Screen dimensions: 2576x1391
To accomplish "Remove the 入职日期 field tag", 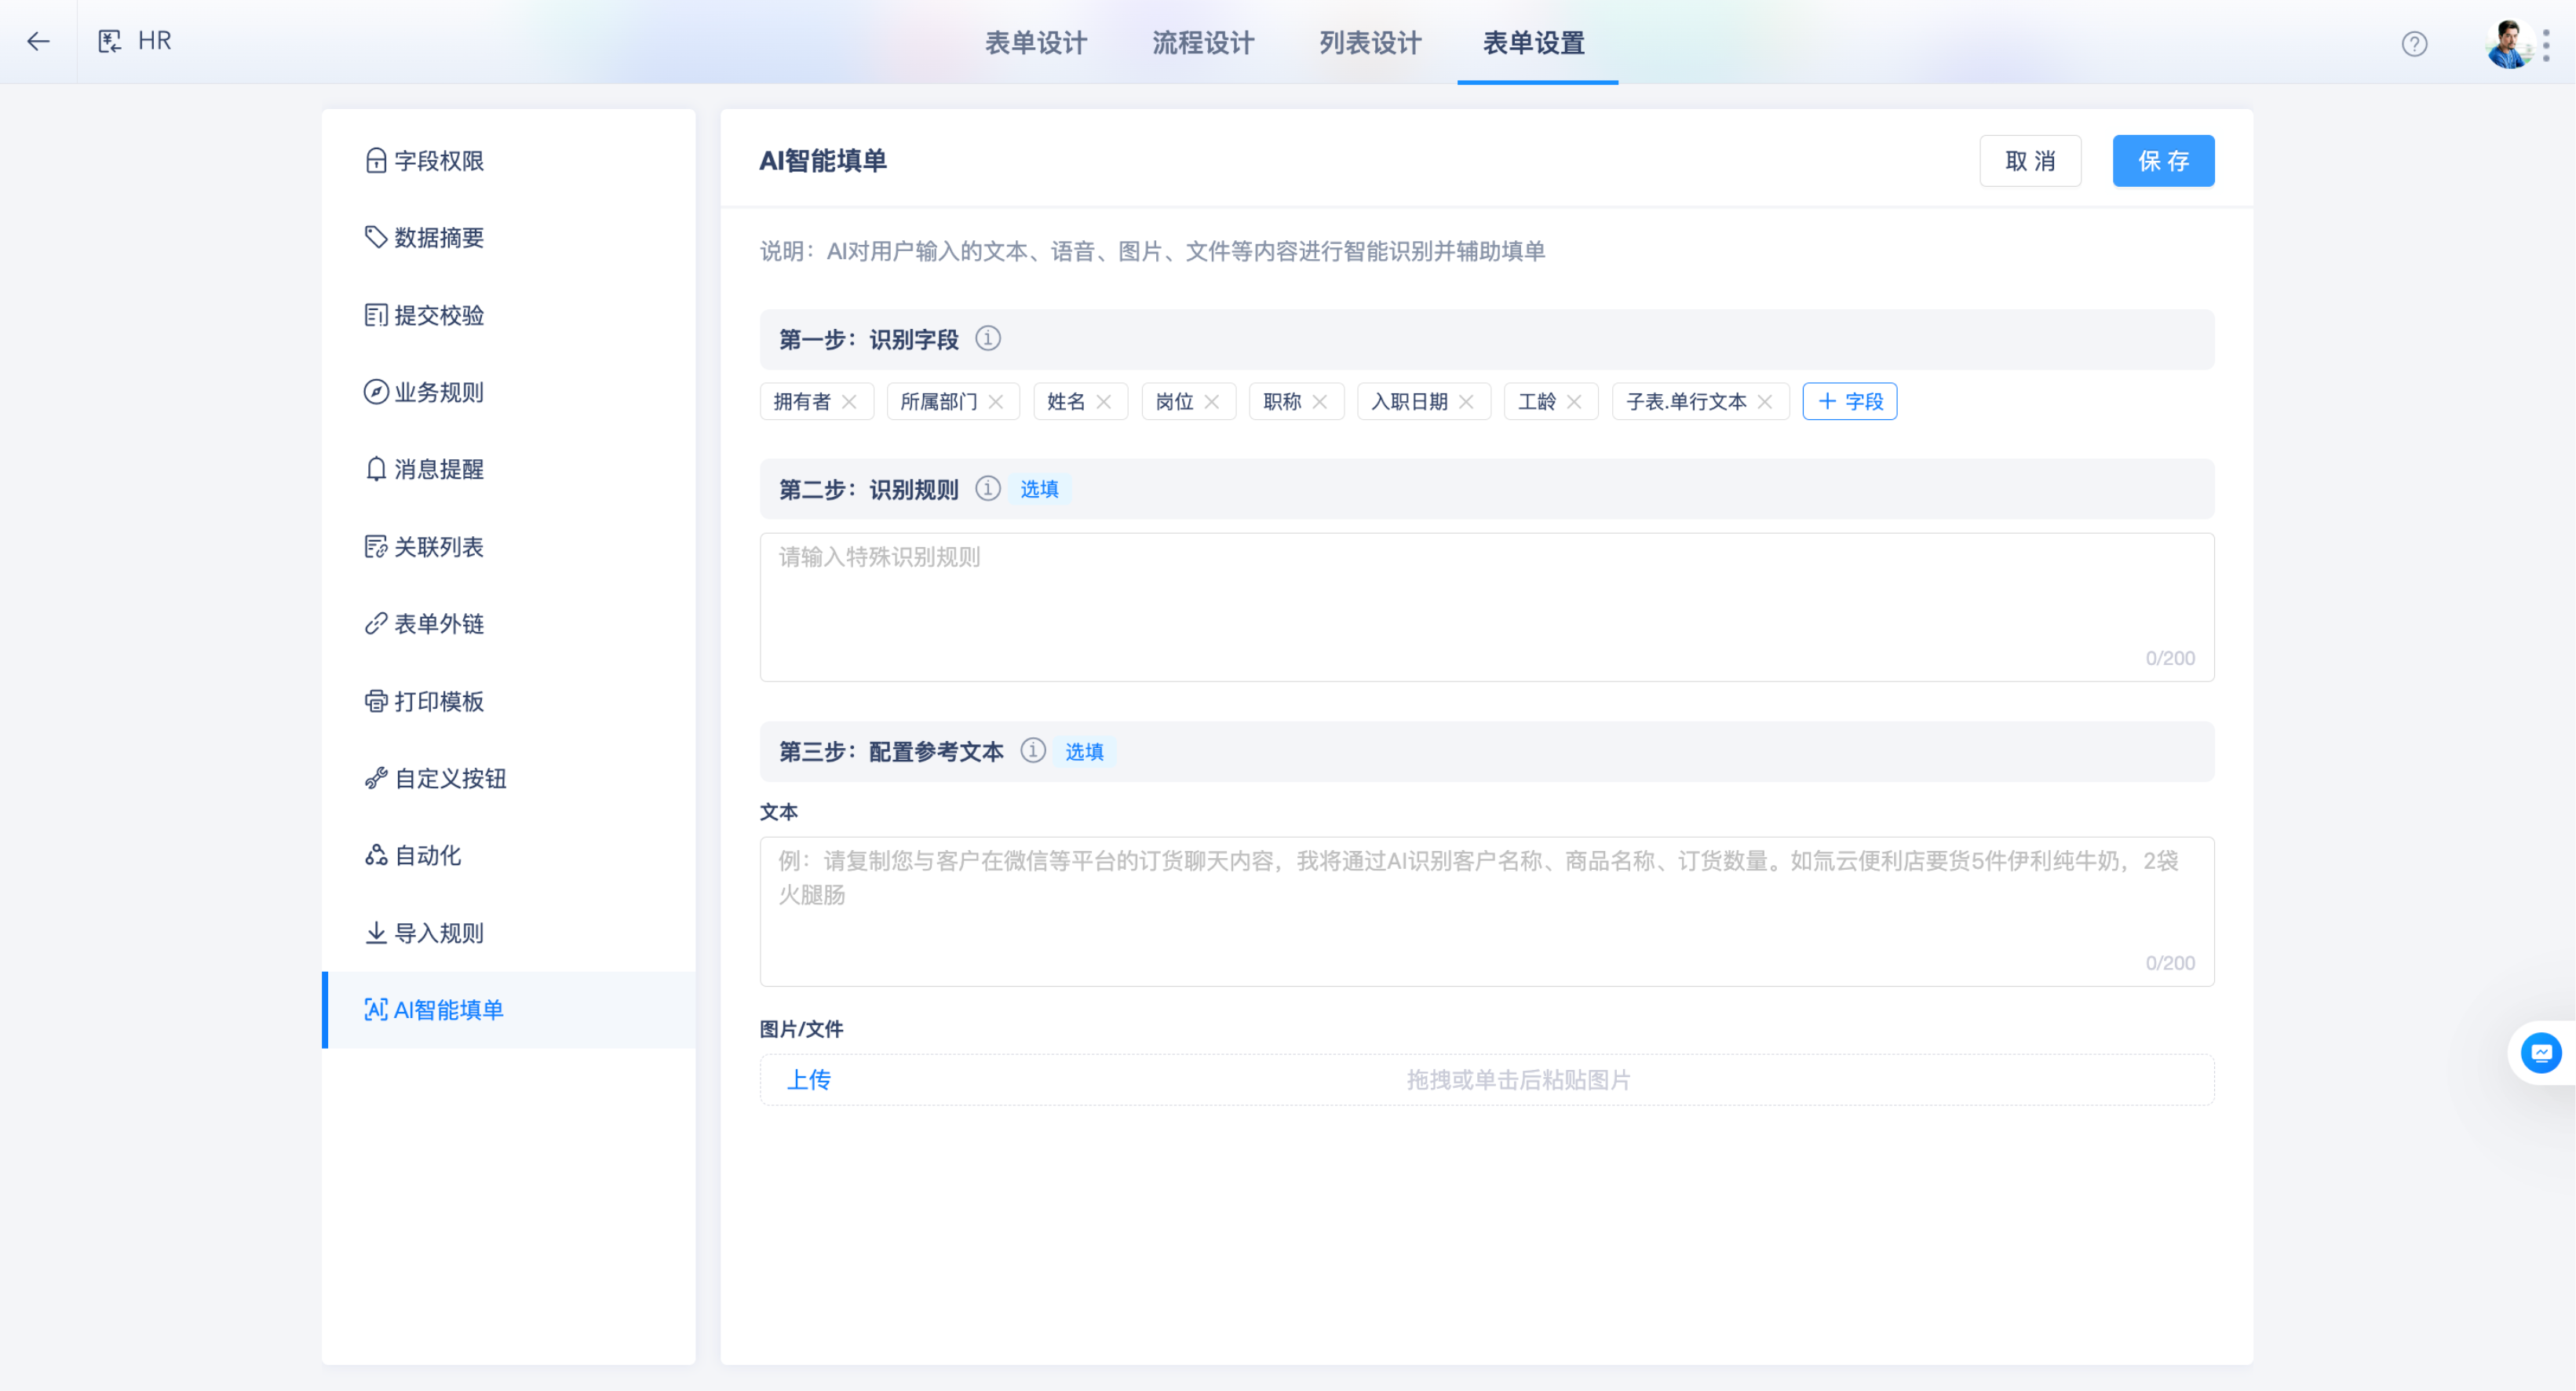I will coord(1466,402).
